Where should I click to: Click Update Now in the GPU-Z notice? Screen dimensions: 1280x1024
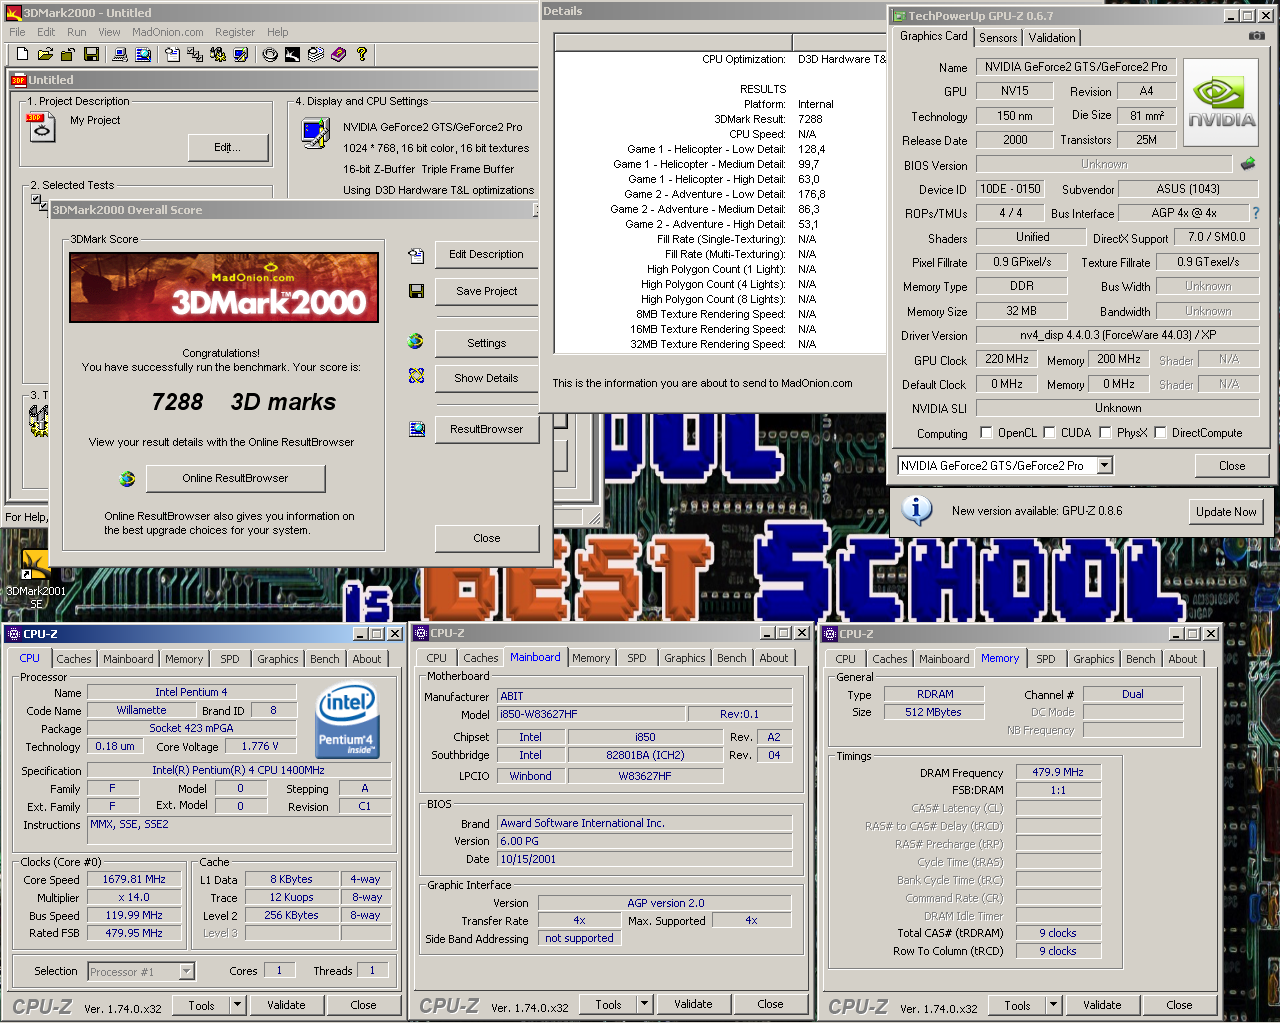click(1226, 511)
